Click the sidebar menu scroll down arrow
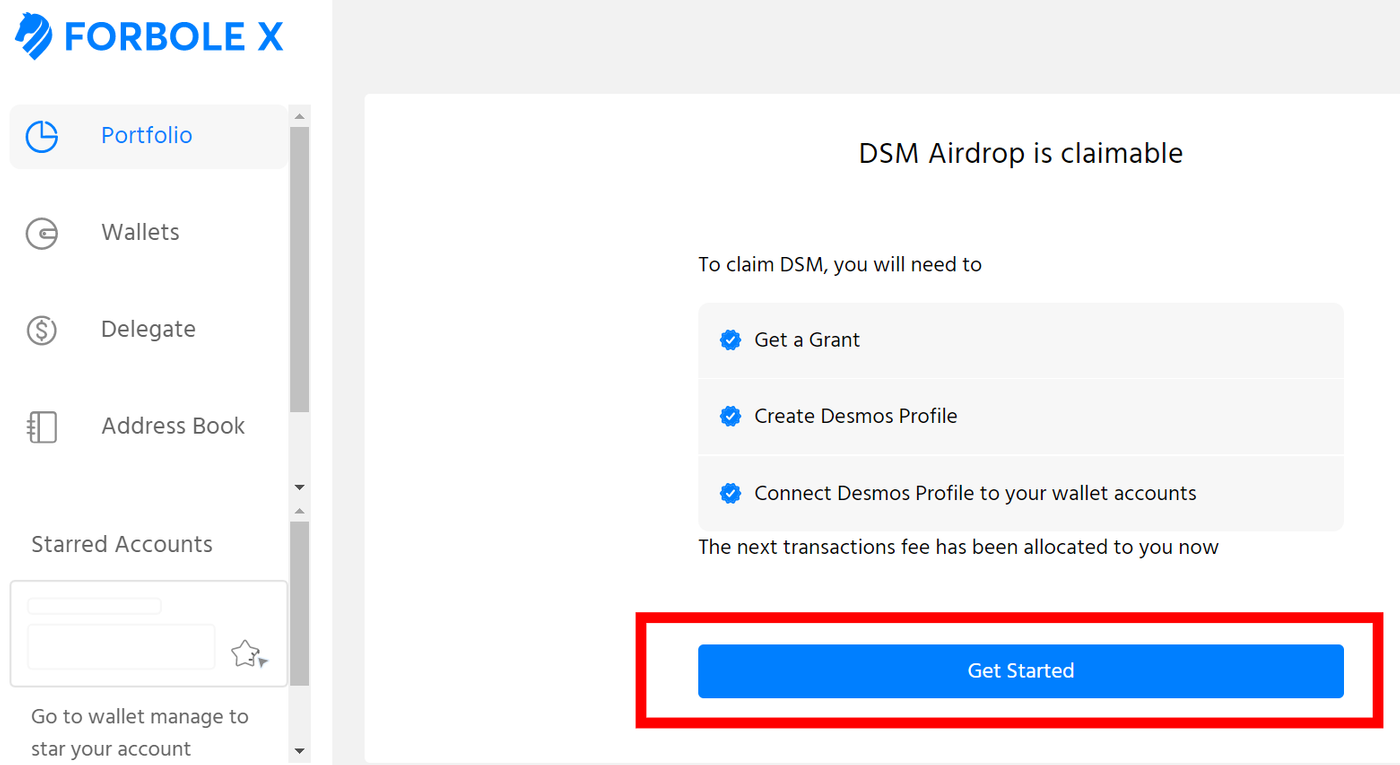Screen dimensions: 1400x765 (299, 487)
